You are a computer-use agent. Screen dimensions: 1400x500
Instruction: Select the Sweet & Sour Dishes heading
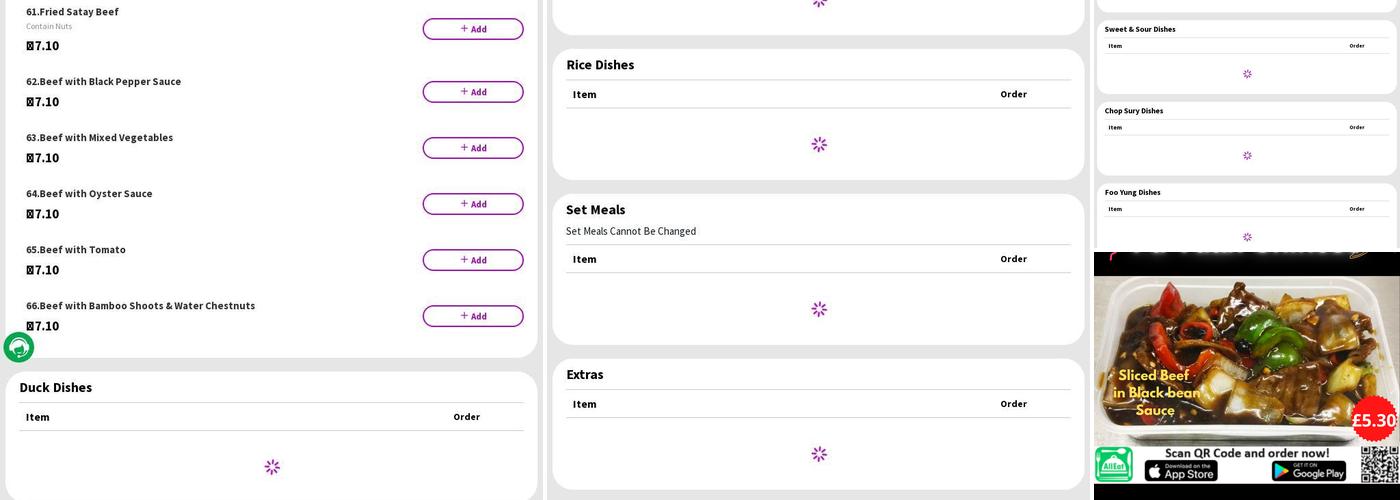[1140, 30]
